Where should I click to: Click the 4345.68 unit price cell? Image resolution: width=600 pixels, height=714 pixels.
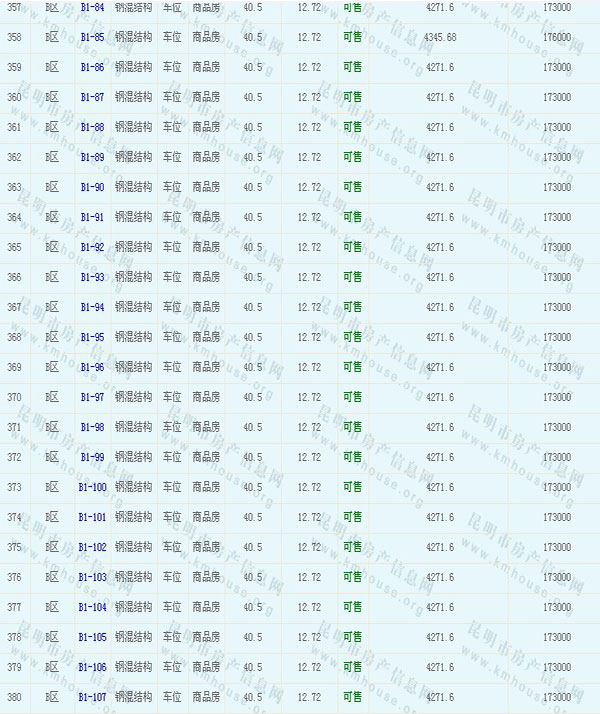coord(440,37)
